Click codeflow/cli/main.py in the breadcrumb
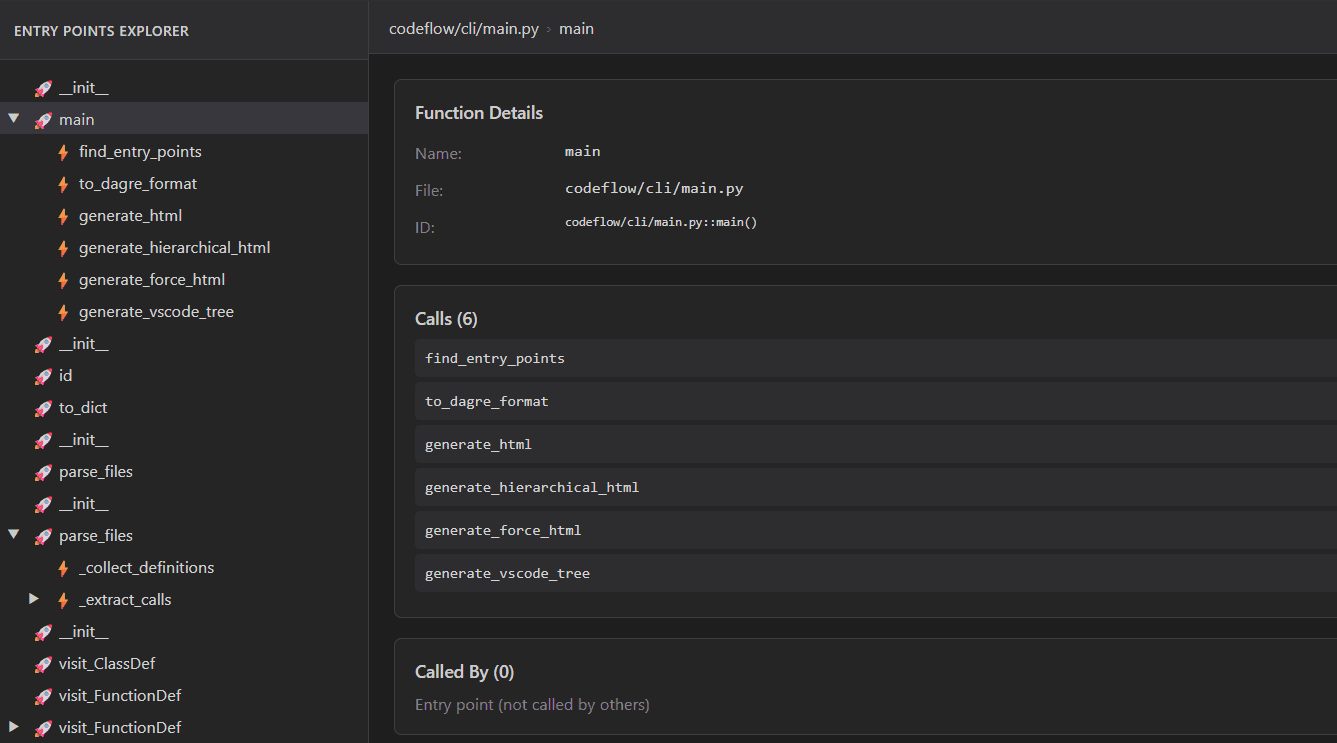The width and height of the screenshot is (1337, 743). coord(464,29)
